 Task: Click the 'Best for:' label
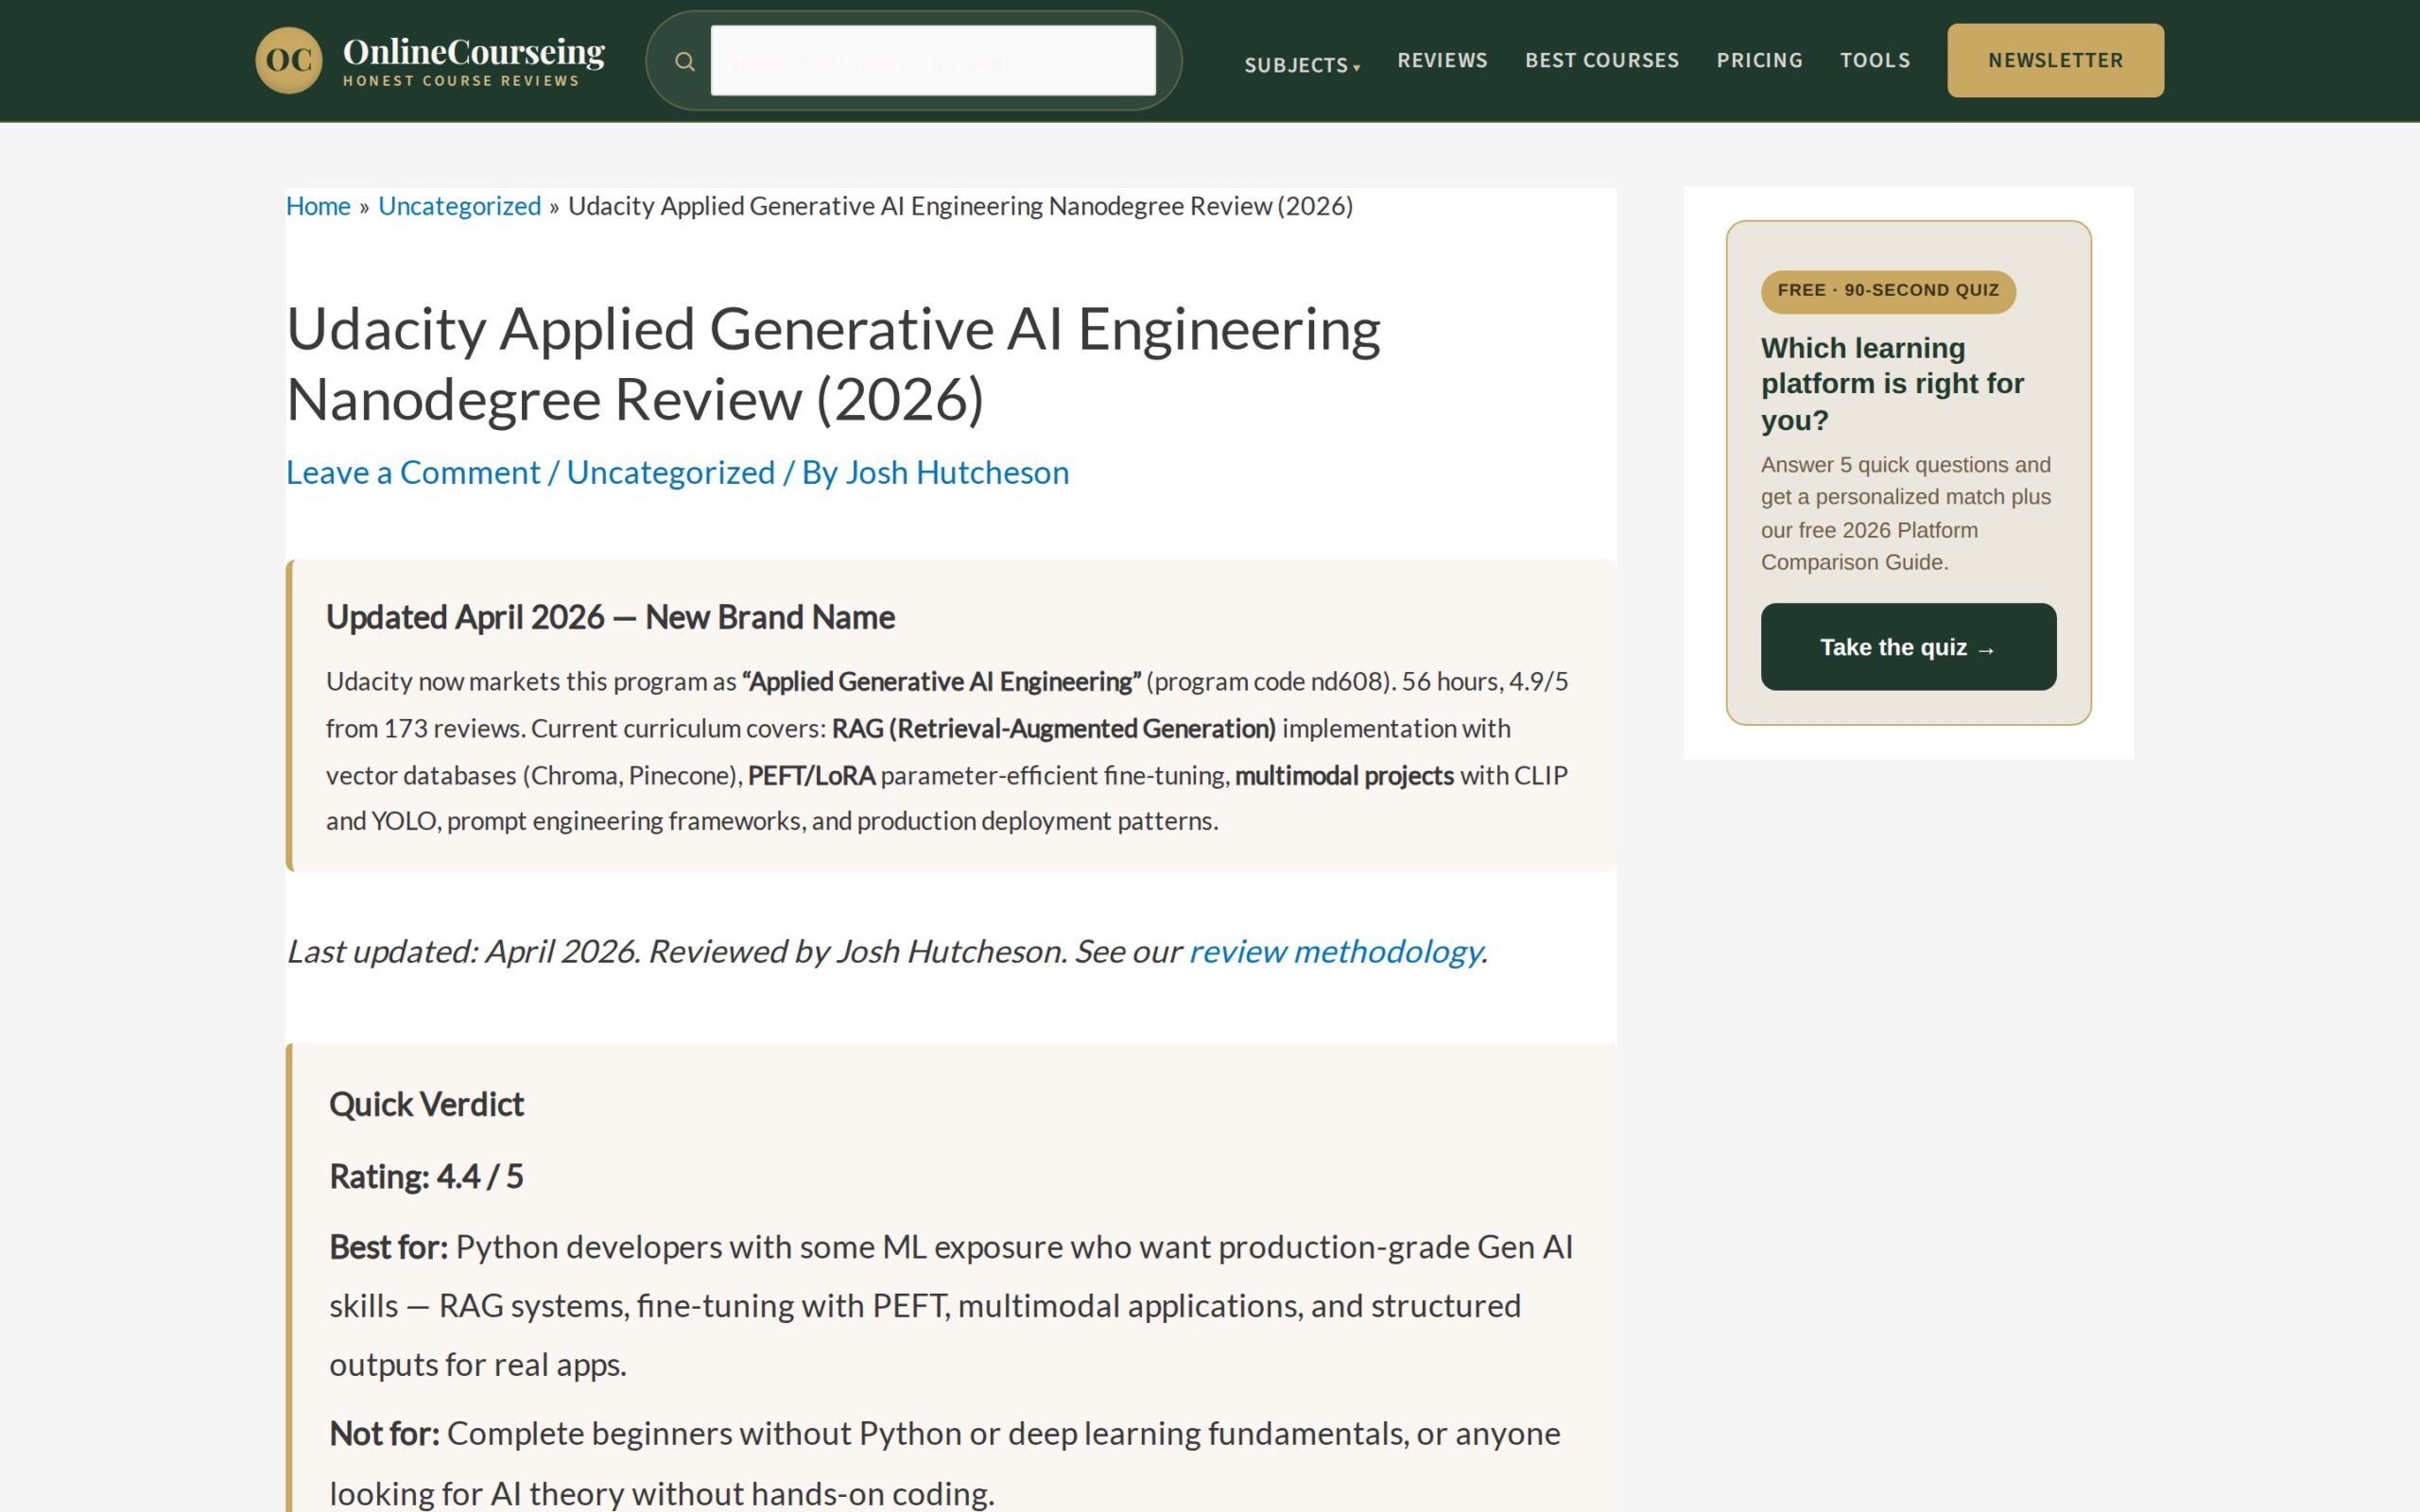(x=389, y=1247)
